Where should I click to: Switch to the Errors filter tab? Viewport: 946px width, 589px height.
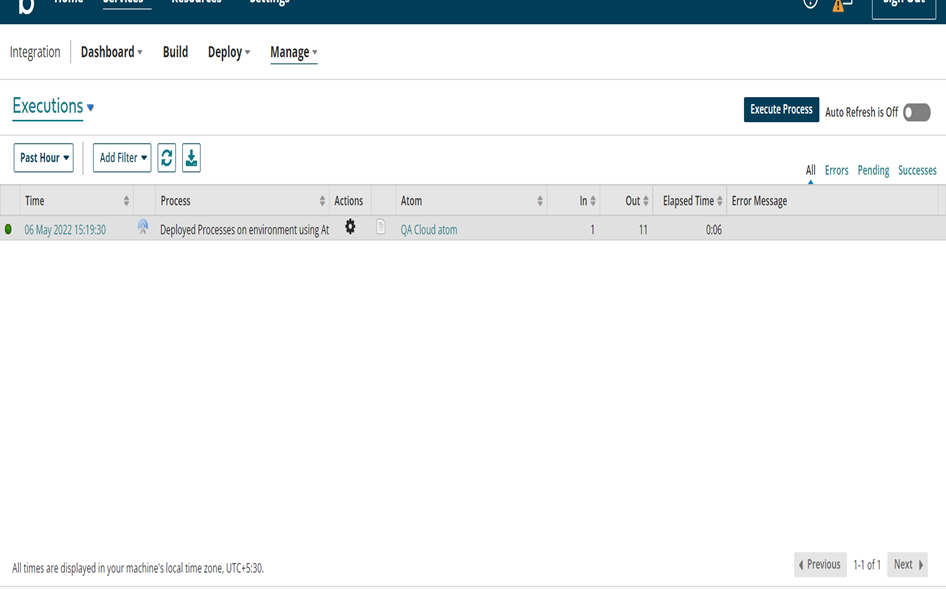tap(836, 170)
